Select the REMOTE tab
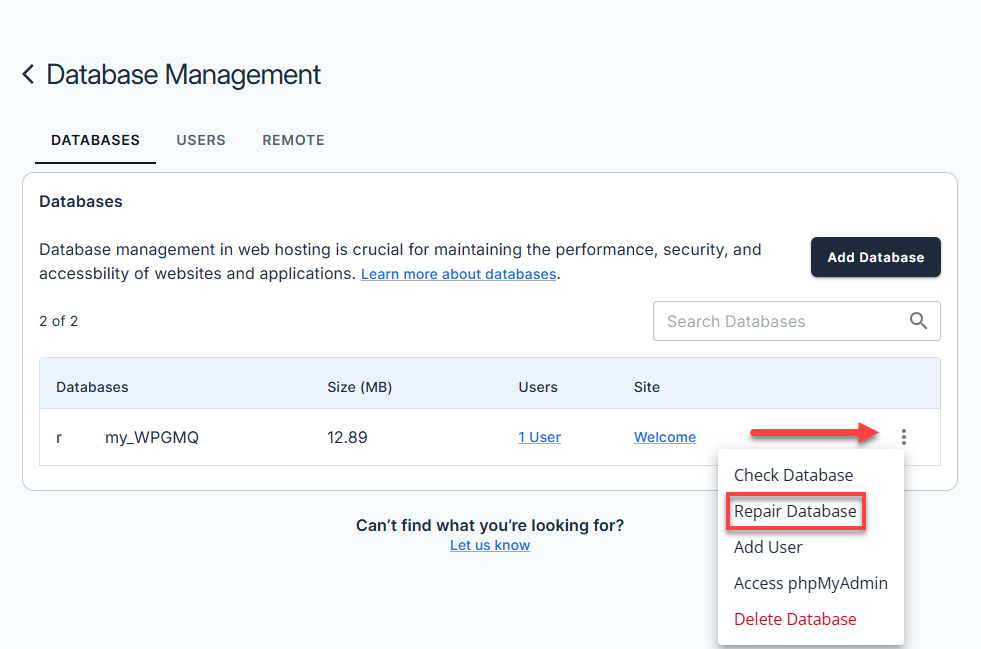Image resolution: width=981 pixels, height=649 pixels. pos(293,140)
